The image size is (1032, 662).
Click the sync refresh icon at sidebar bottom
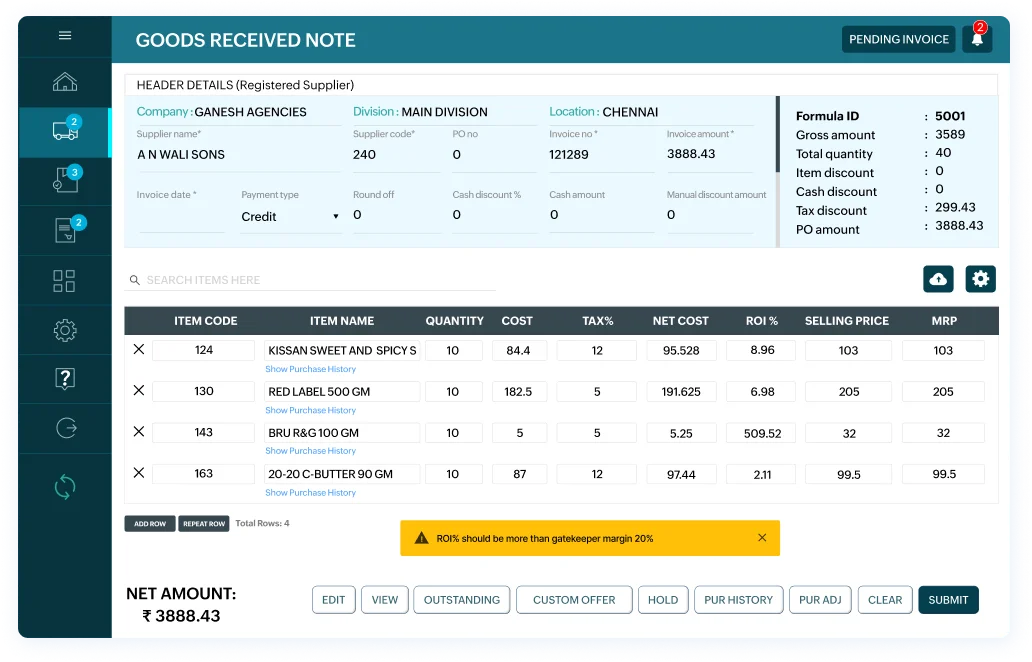(64, 487)
